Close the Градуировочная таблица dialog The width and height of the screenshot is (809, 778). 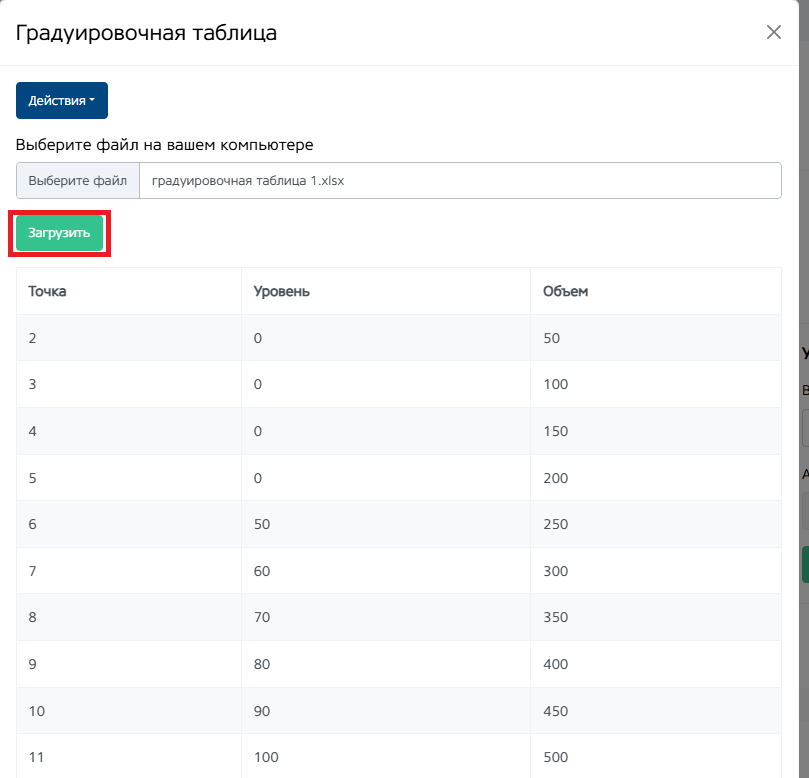point(773,32)
